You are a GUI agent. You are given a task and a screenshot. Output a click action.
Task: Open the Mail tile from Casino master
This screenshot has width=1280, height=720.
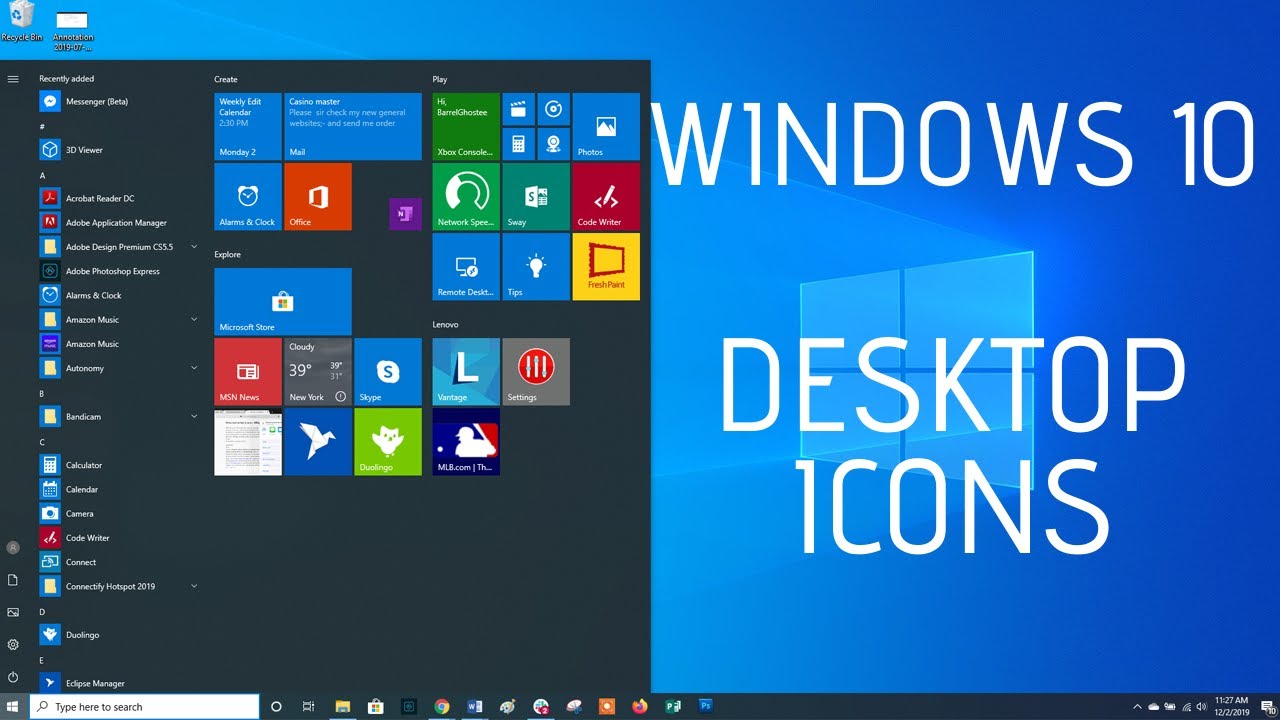353,127
